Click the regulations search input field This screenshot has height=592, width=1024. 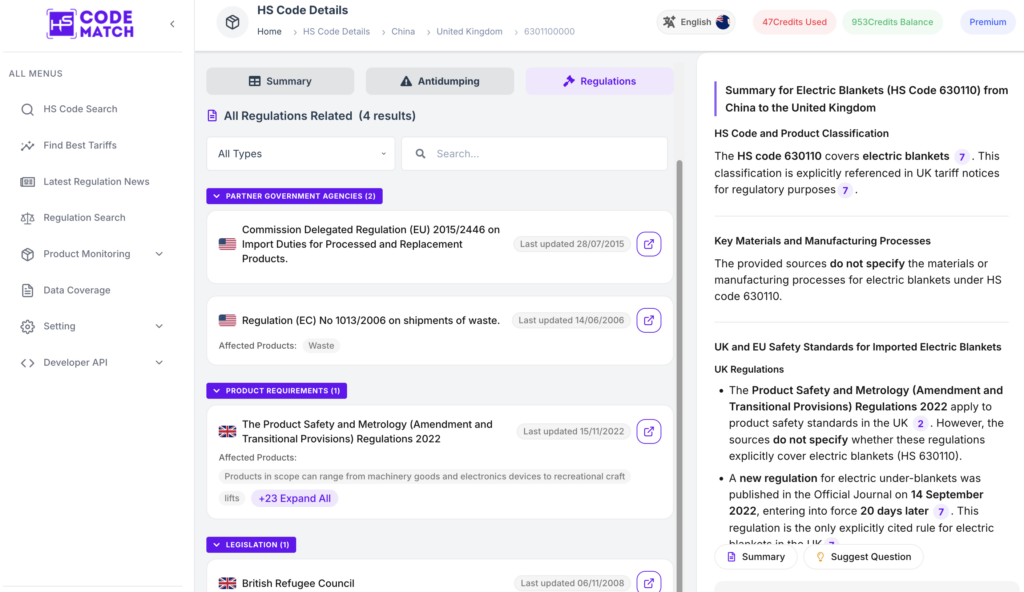point(534,154)
